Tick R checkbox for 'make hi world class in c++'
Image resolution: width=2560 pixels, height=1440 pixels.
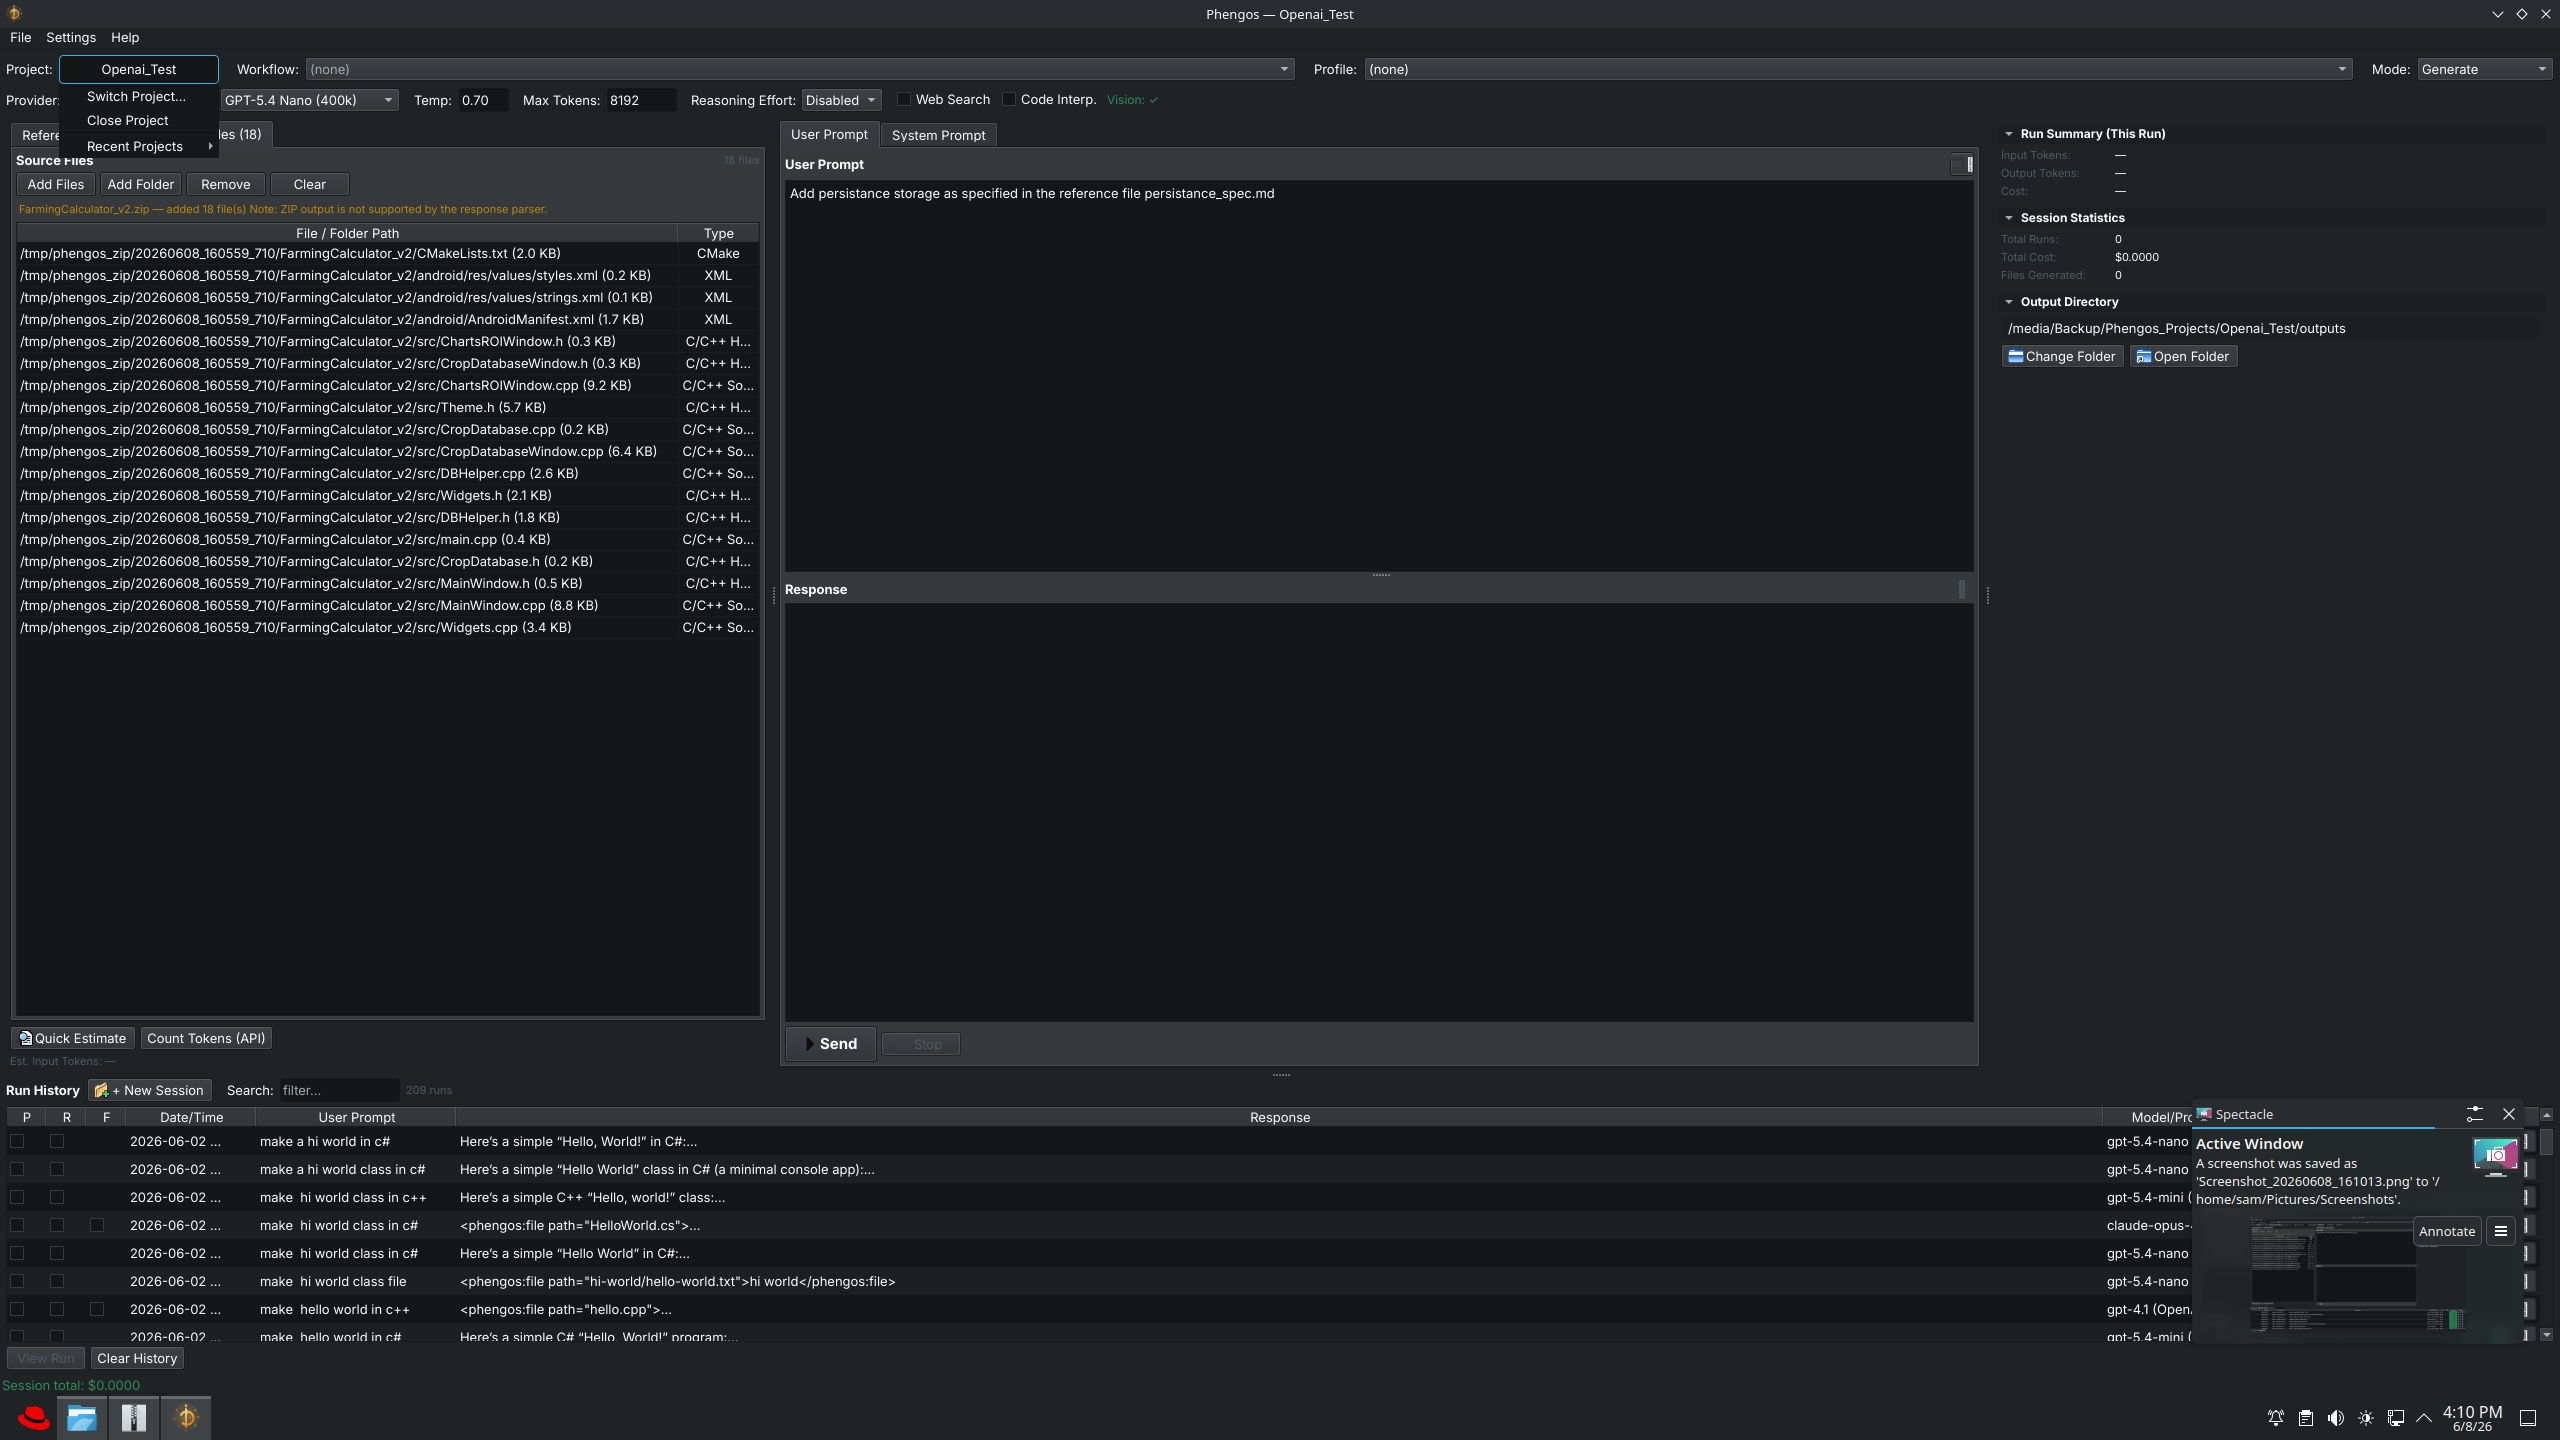click(57, 1197)
